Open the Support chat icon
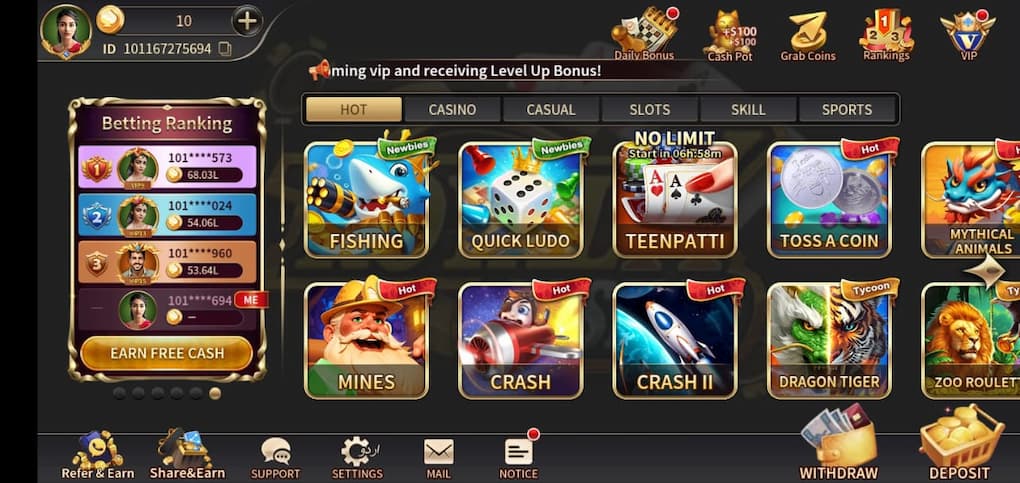1020x483 pixels. (276, 458)
